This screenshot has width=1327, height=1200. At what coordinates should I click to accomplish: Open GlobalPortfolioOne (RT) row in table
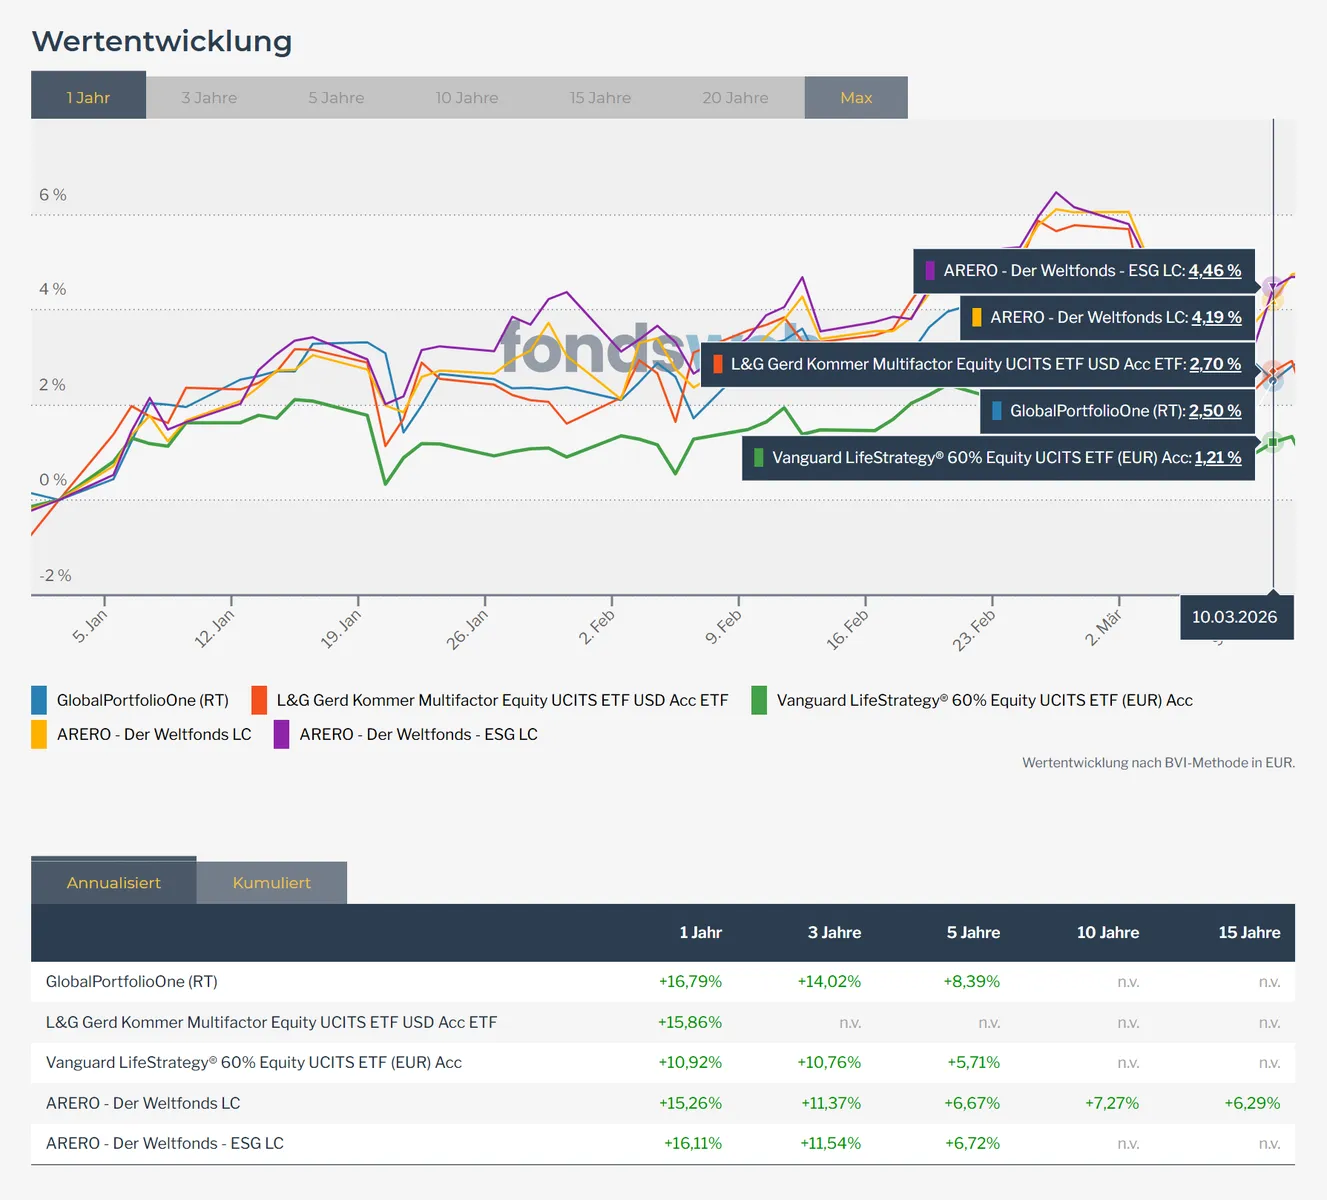coord(132,982)
